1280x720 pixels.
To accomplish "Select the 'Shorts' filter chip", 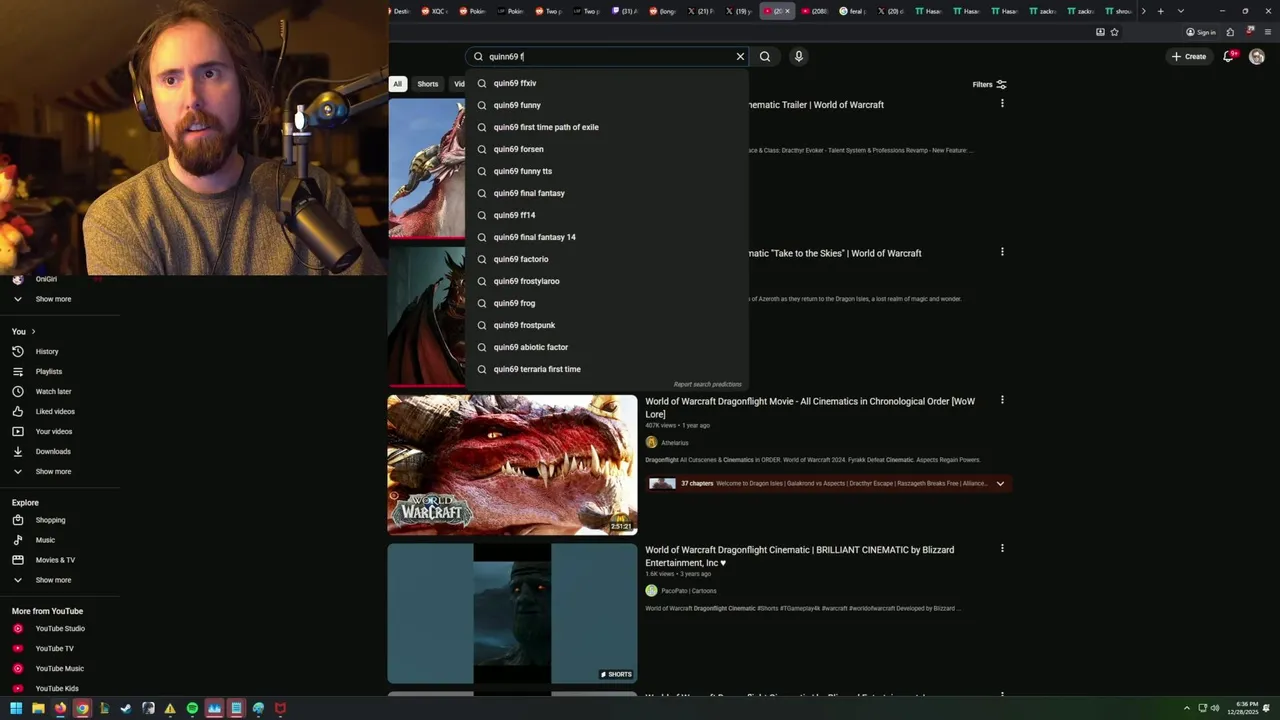I will [x=428, y=84].
